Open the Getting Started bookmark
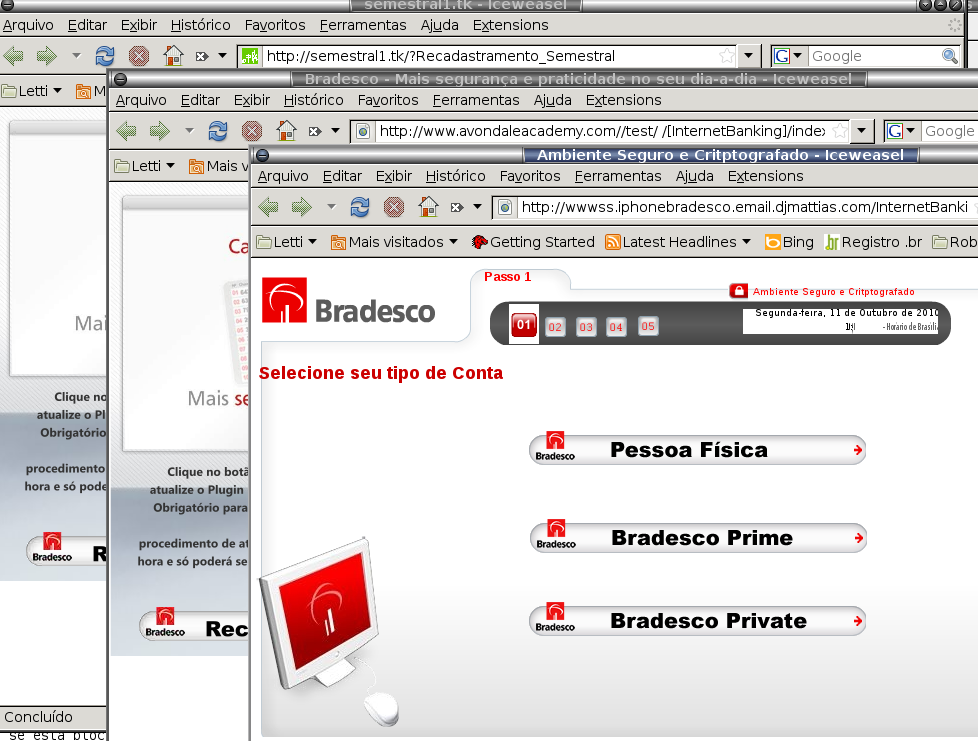Screen dimensions: 978x741 click(x=533, y=242)
